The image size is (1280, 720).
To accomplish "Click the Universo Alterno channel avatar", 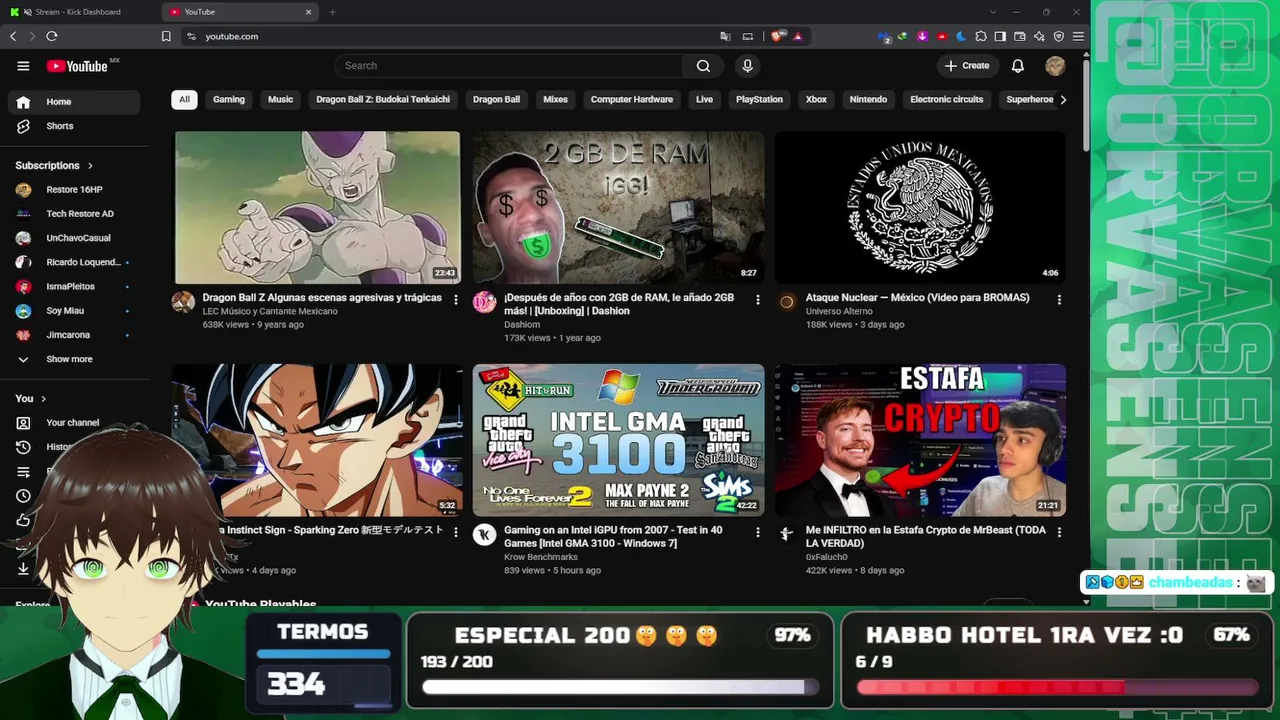I will [786, 302].
